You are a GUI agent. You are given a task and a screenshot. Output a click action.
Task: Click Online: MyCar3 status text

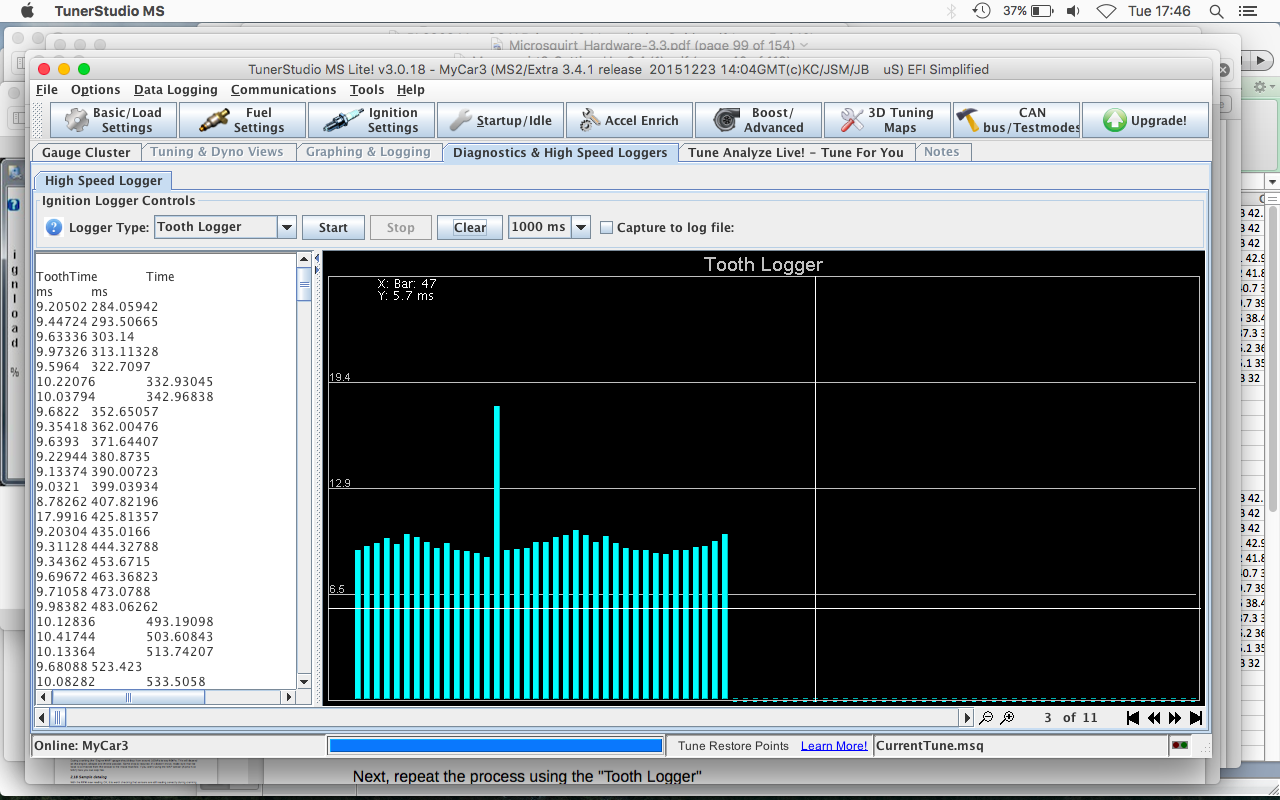coord(82,745)
